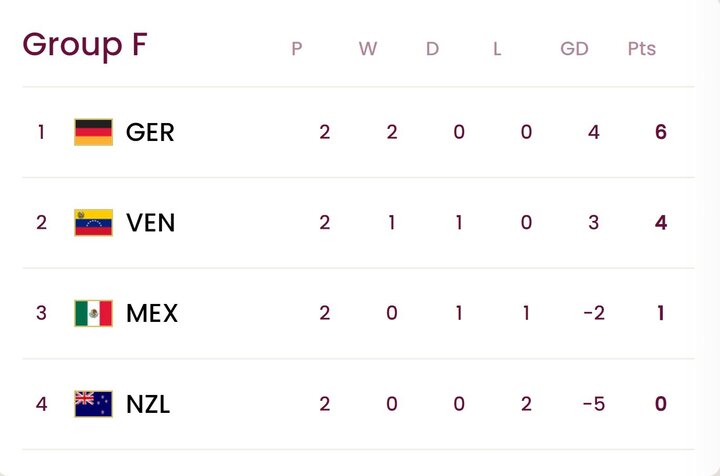Viewport: 720px width, 476px height.
Task: Select the MEX team name
Action: [152, 313]
